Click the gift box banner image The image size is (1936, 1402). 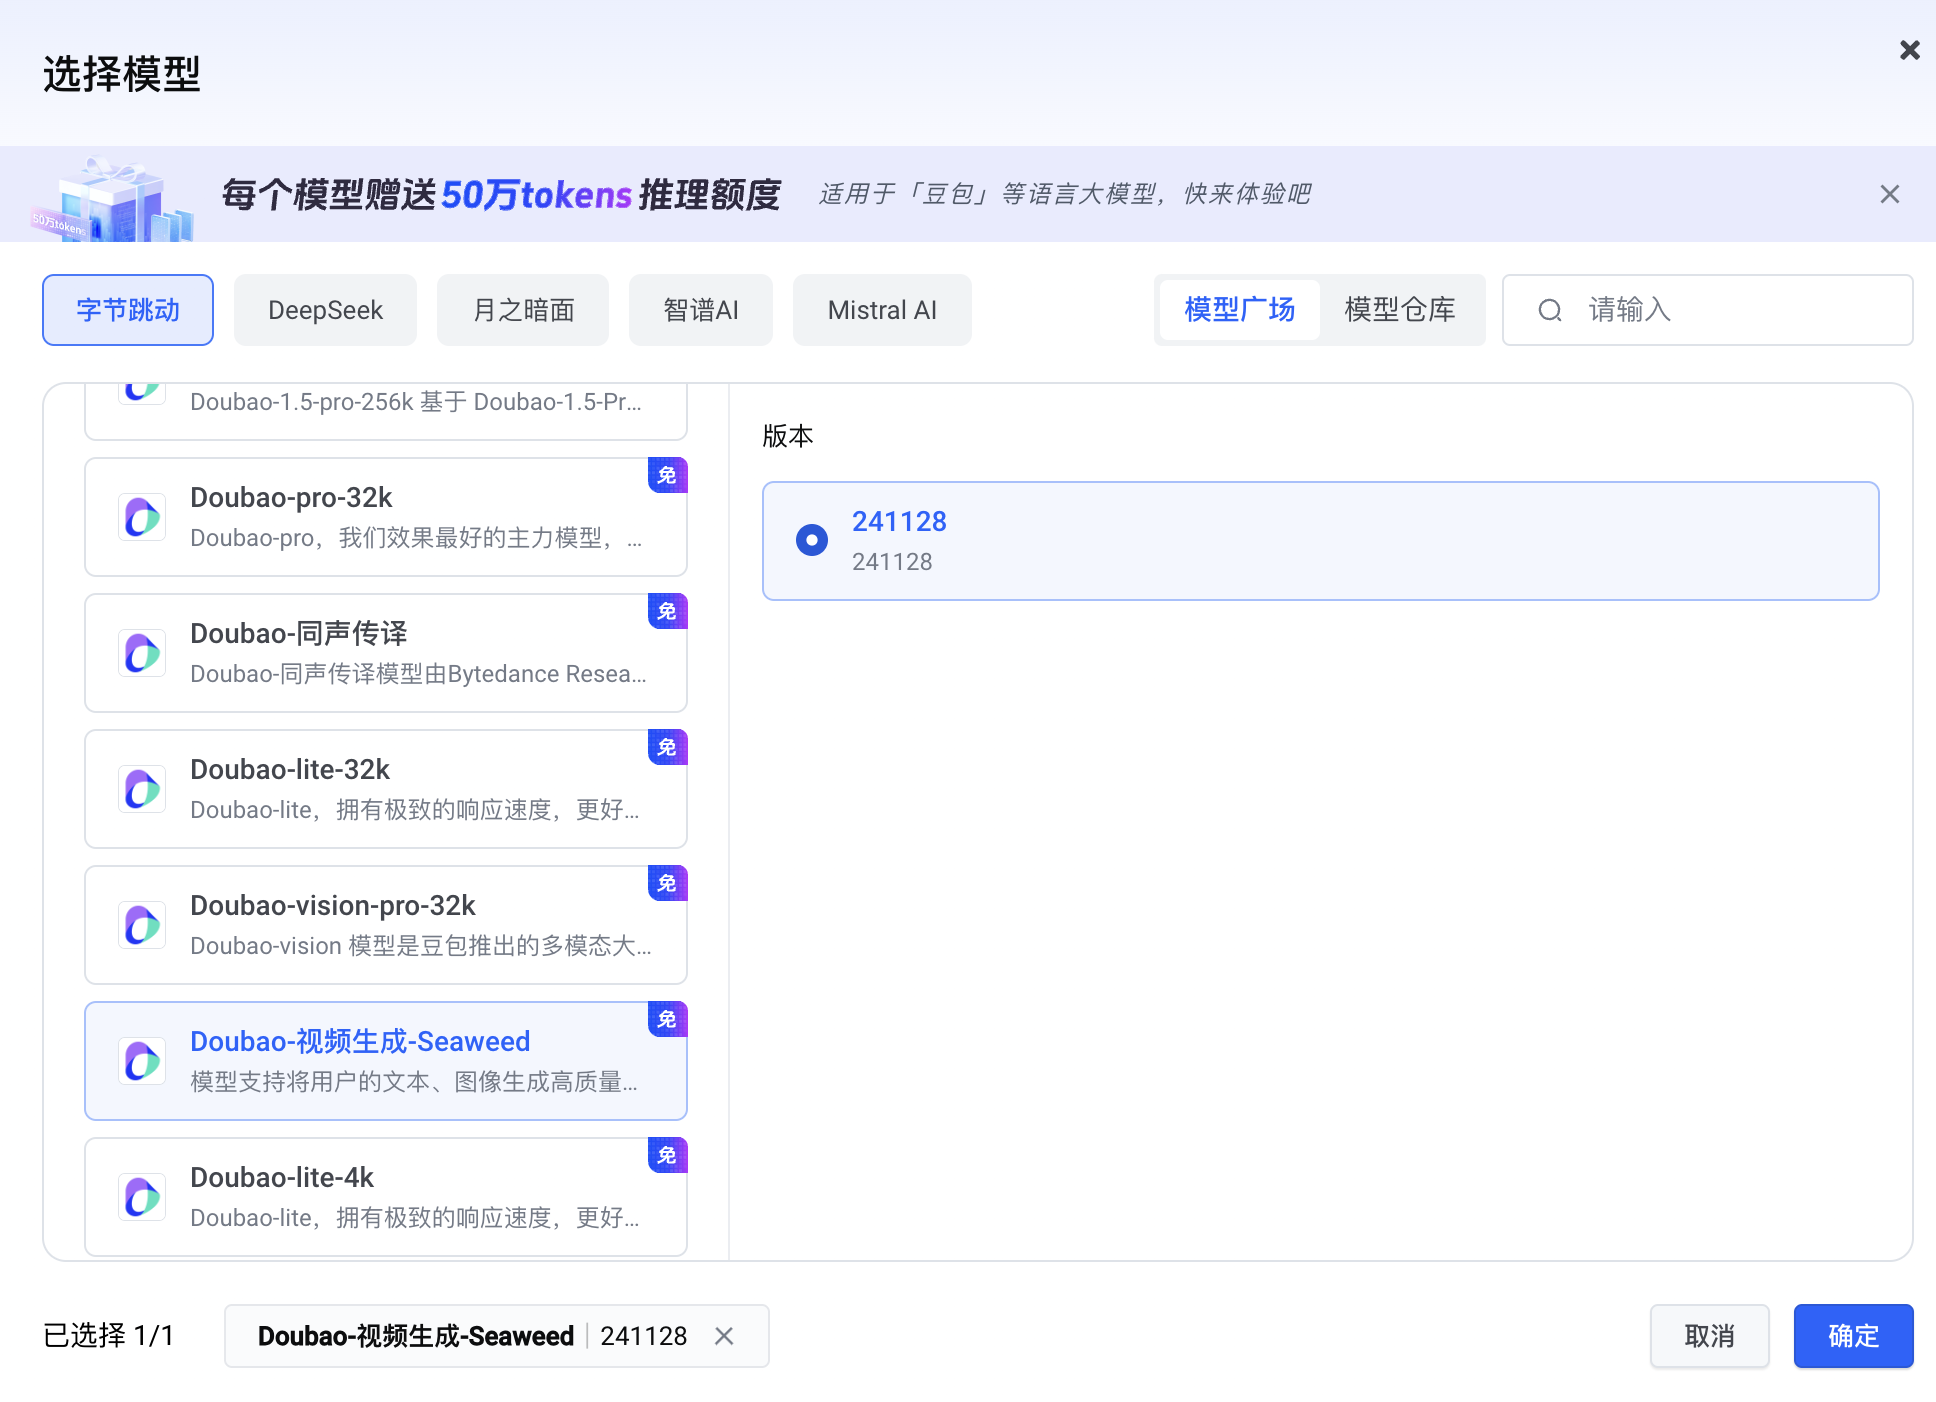(112, 200)
